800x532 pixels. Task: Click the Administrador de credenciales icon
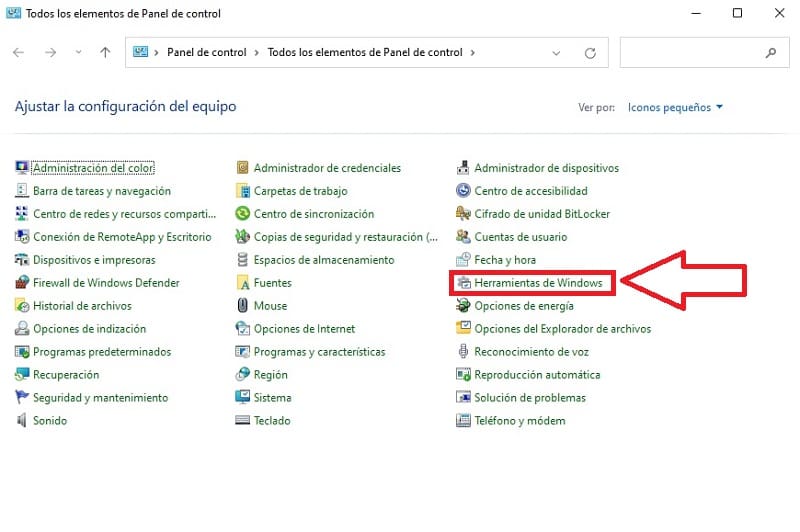pos(242,167)
